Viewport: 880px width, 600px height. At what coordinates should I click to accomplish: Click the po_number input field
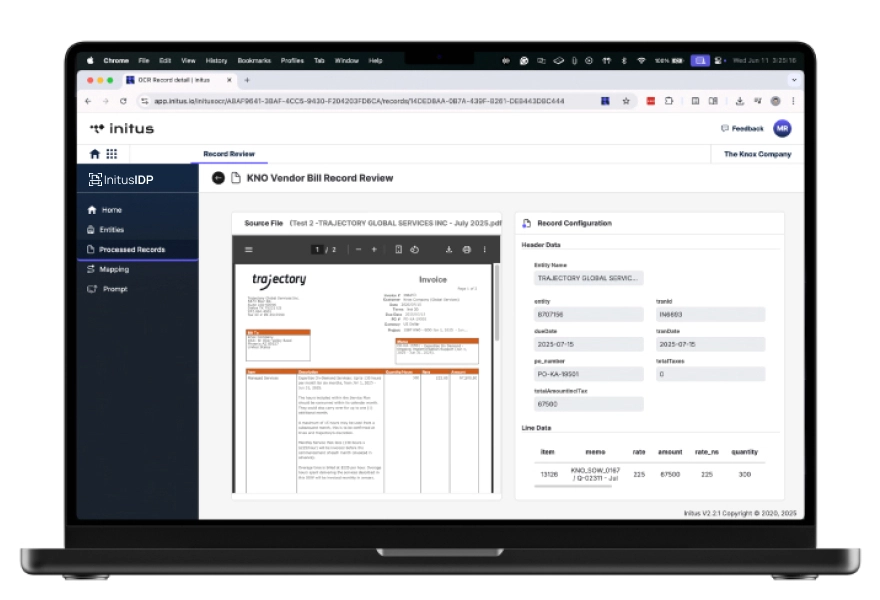pyautogui.click(x=589, y=374)
